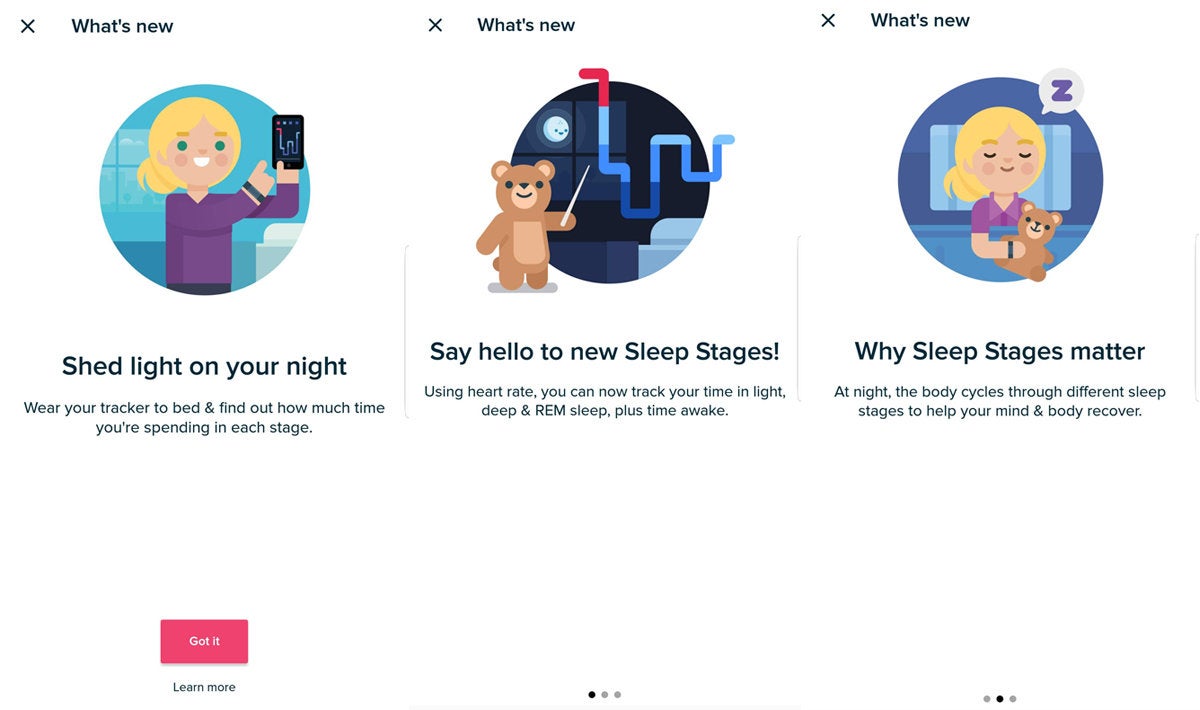Tap the purple Z speech bubble icon
1200x710 pixels.
click(x=1061, y=92)
